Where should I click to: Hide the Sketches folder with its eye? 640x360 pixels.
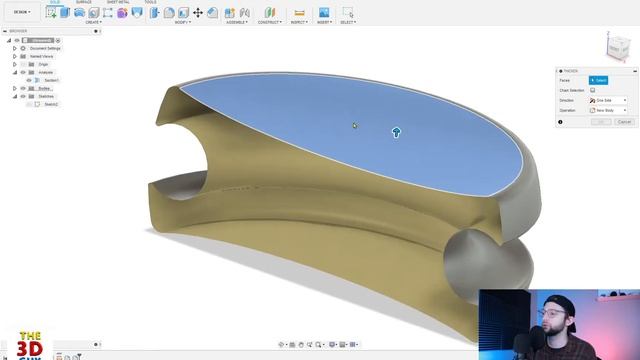tap(23, 96)
